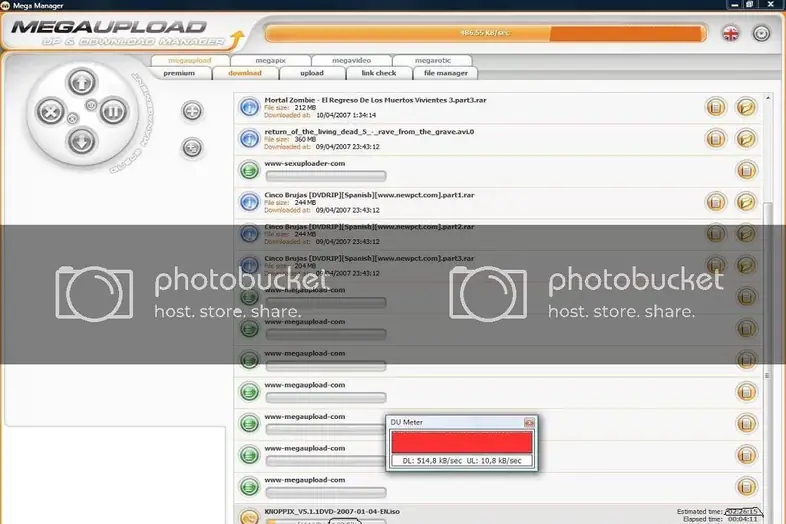Remove Mortal Zombie part3.rar from list
Viewport: 786px width, 524px height.
point(715,107)
